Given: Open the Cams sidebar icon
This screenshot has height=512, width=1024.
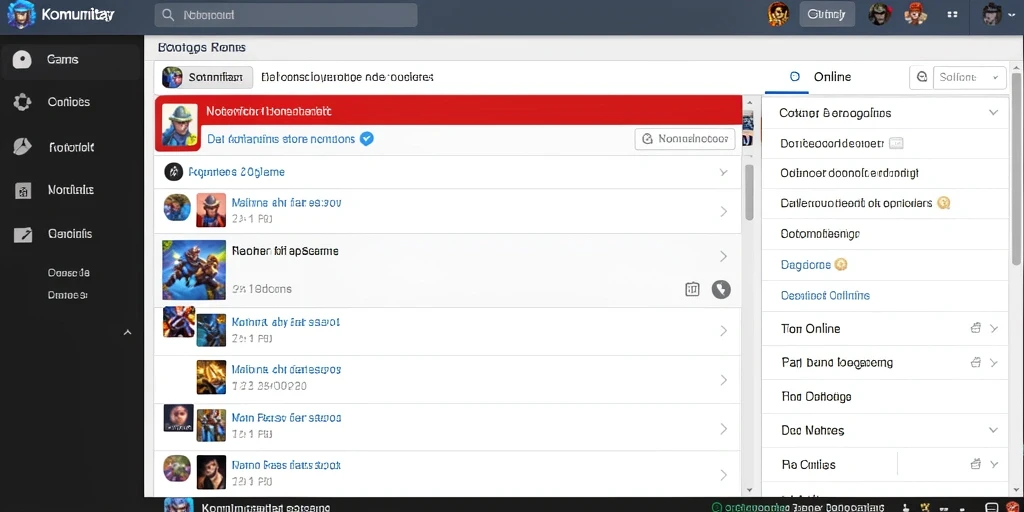Looking at the screenshot, I should (x=22, y=59).
